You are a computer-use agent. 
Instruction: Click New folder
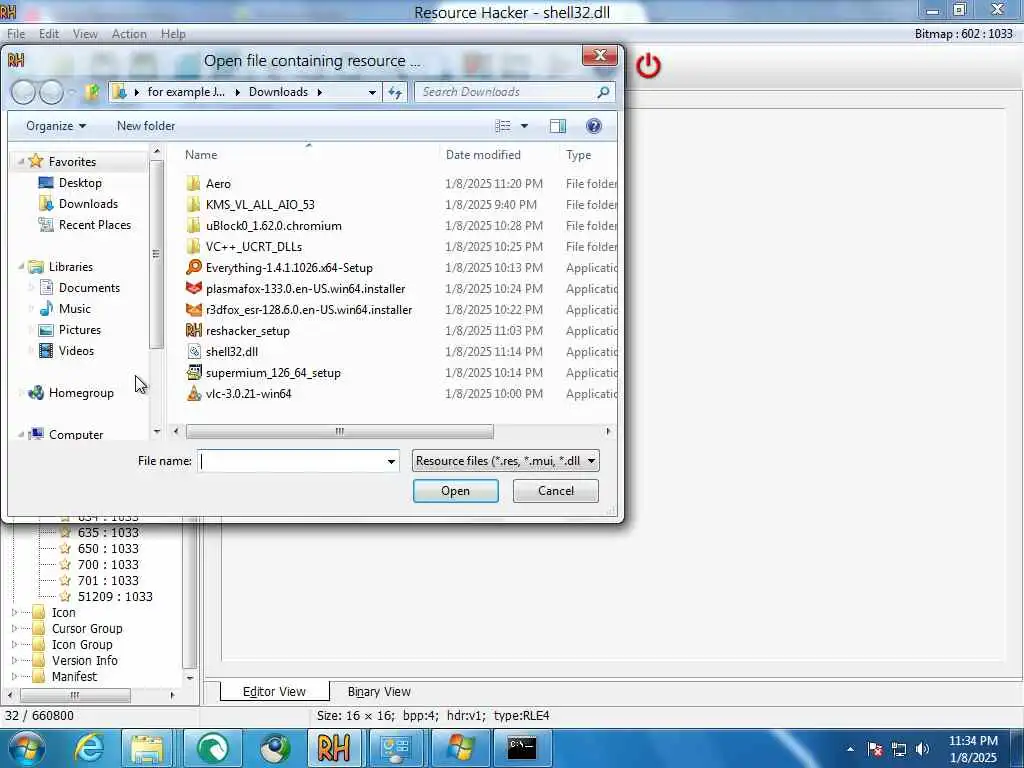146,126
